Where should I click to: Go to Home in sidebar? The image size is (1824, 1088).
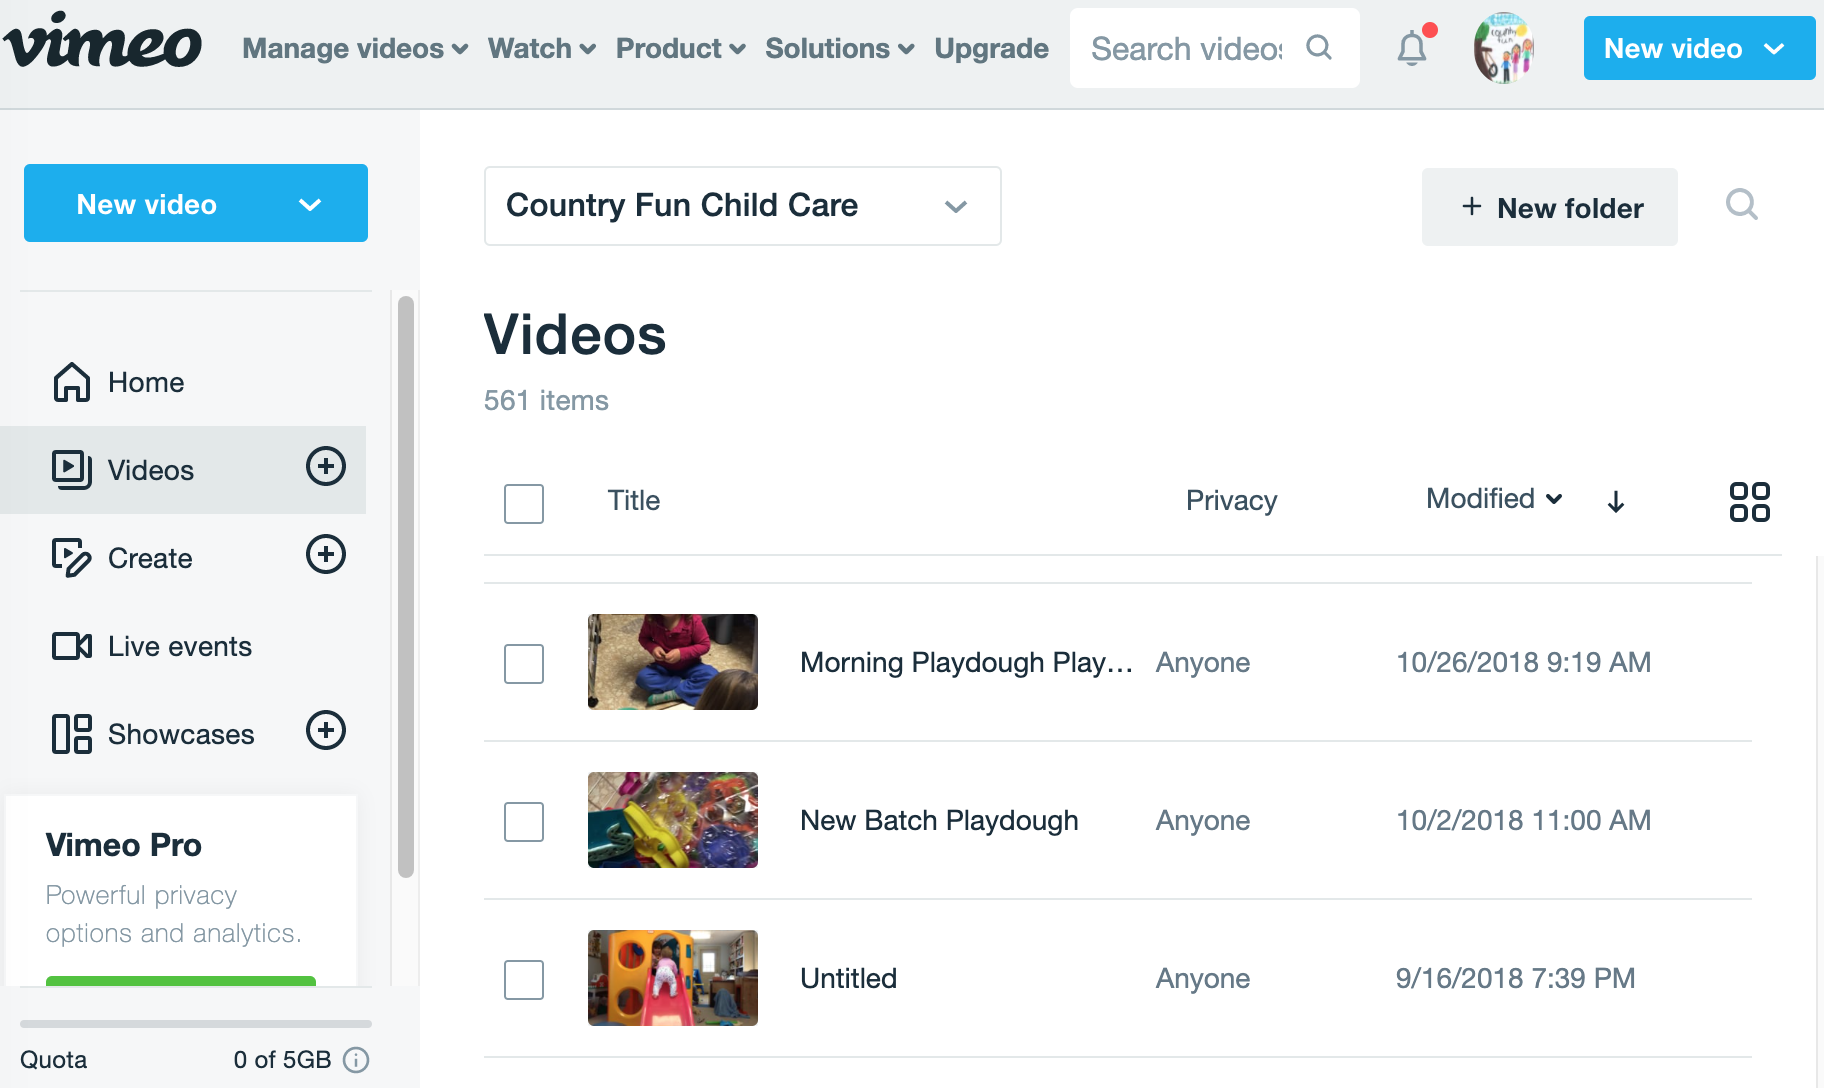(145, 383)
